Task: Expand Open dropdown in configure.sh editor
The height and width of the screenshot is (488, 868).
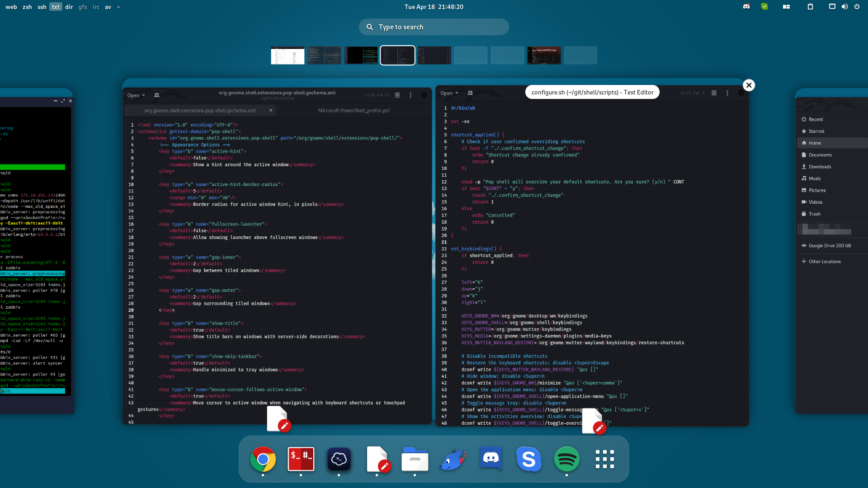Action: [449, 93]
